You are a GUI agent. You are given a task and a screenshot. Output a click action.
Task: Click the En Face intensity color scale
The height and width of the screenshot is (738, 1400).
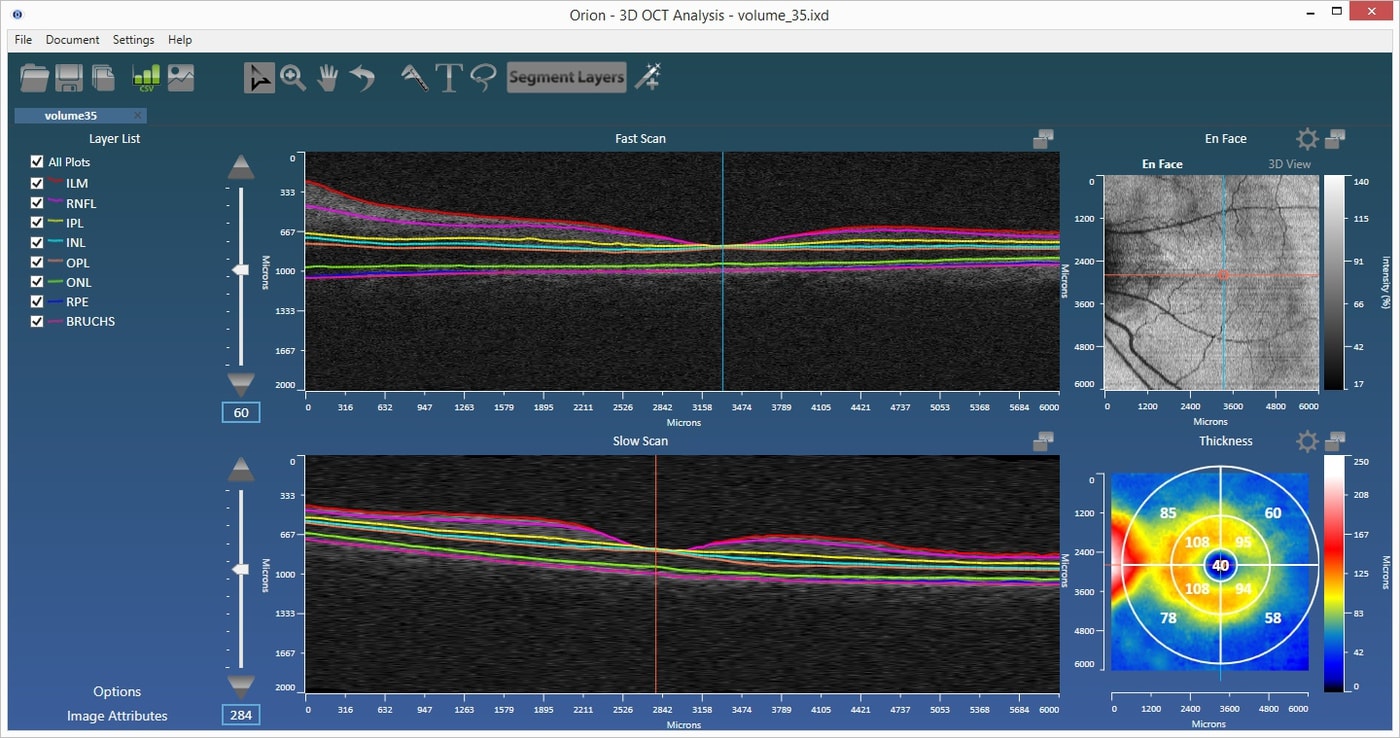pyautogui.click(x=1335, y=283)
